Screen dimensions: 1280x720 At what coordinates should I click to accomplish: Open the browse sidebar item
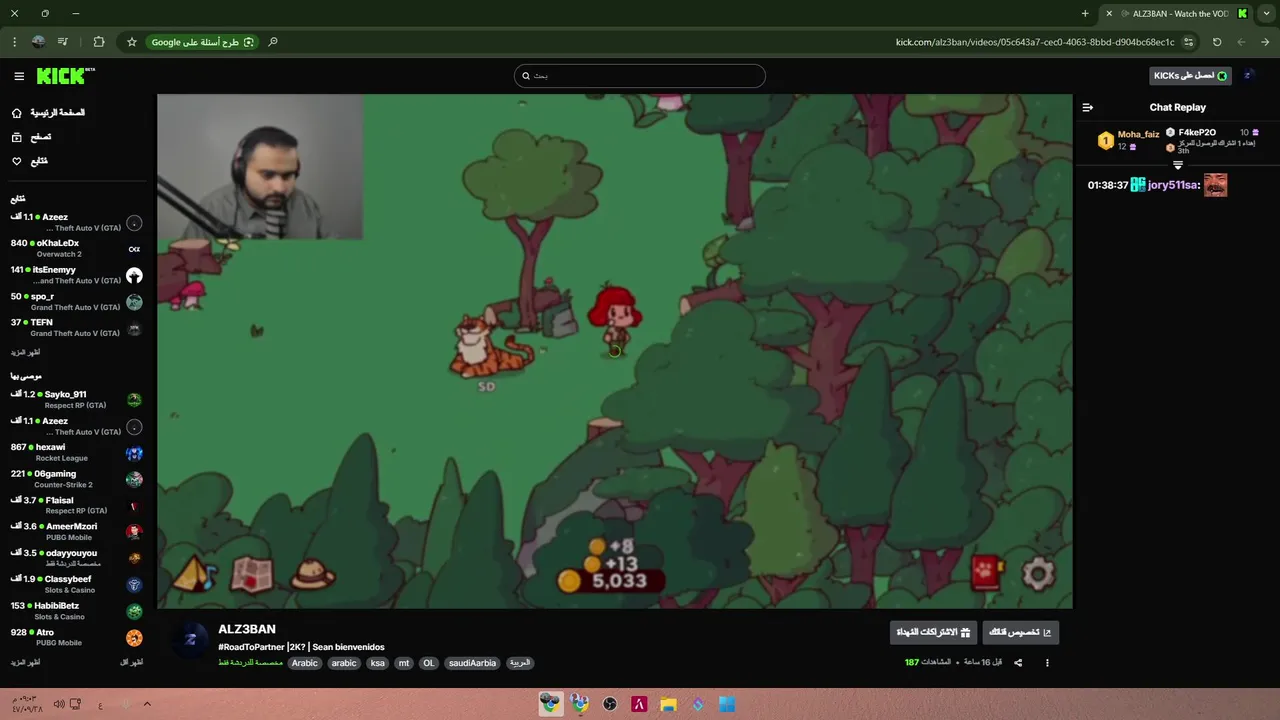(x=31, y=137)
